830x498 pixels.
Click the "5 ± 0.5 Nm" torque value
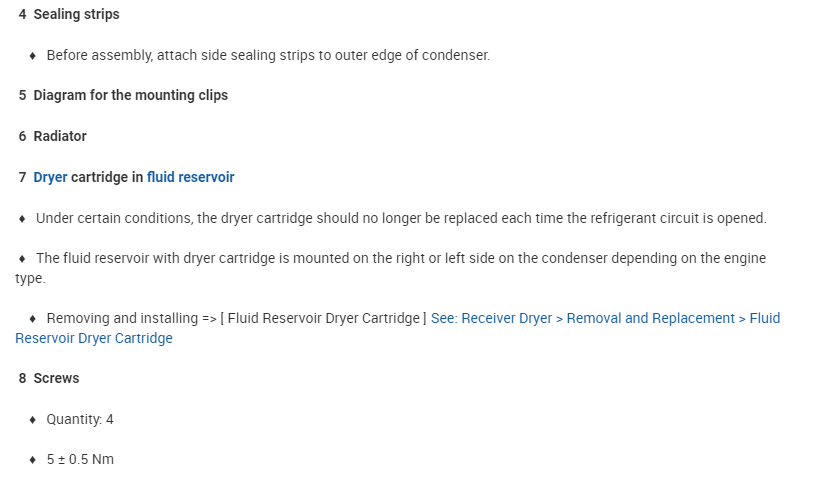pyautogui.click(x=80, y=460)
